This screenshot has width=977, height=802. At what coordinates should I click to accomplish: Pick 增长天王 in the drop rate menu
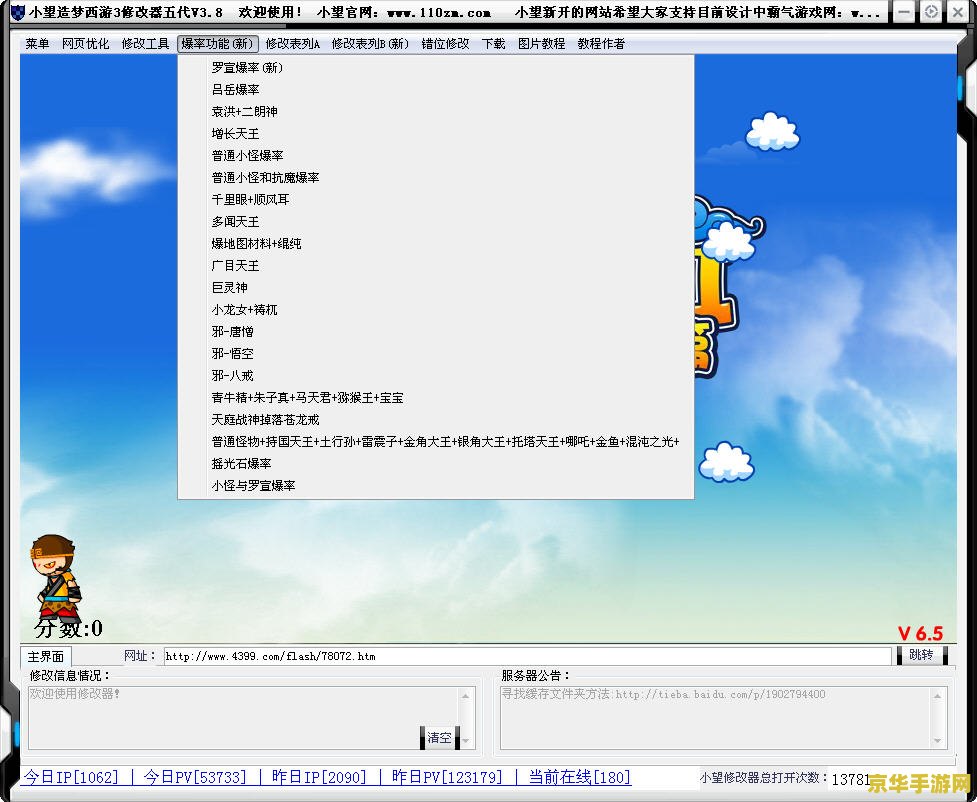pos(436,133)
